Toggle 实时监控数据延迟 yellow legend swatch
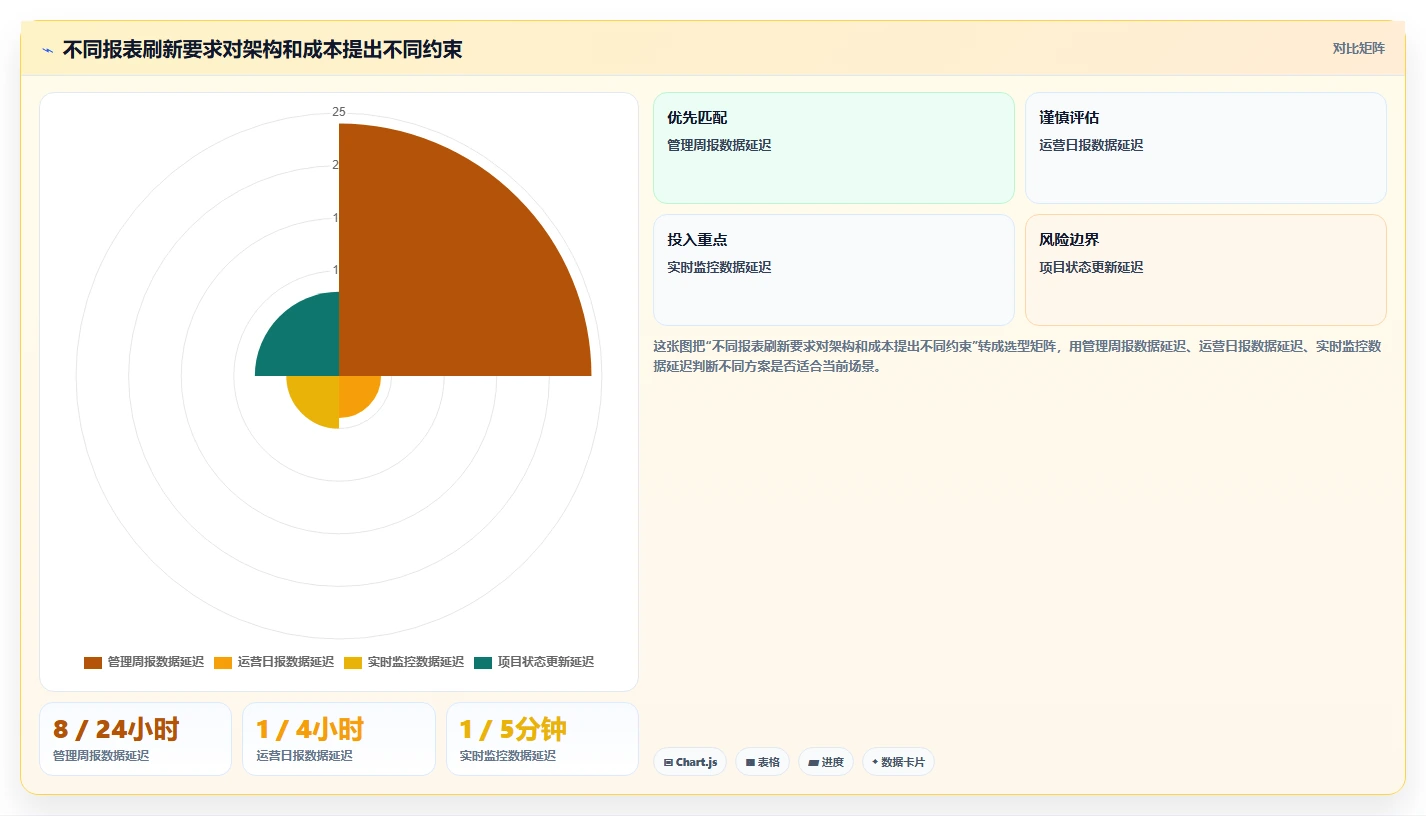This screenshot has height=816, width=1426. (353, 663)
